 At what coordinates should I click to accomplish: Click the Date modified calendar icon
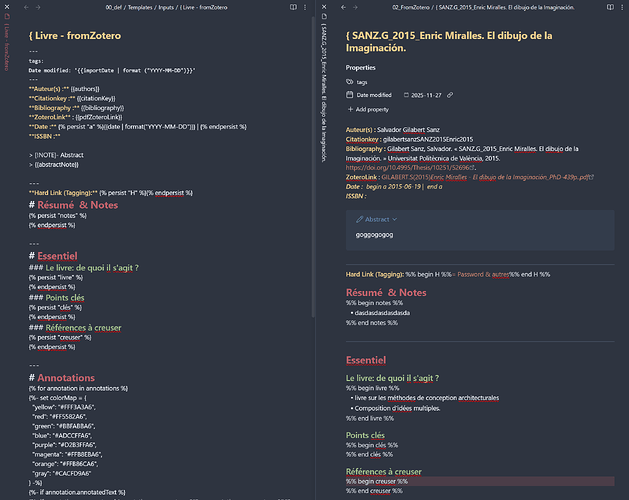pos(349,95)
